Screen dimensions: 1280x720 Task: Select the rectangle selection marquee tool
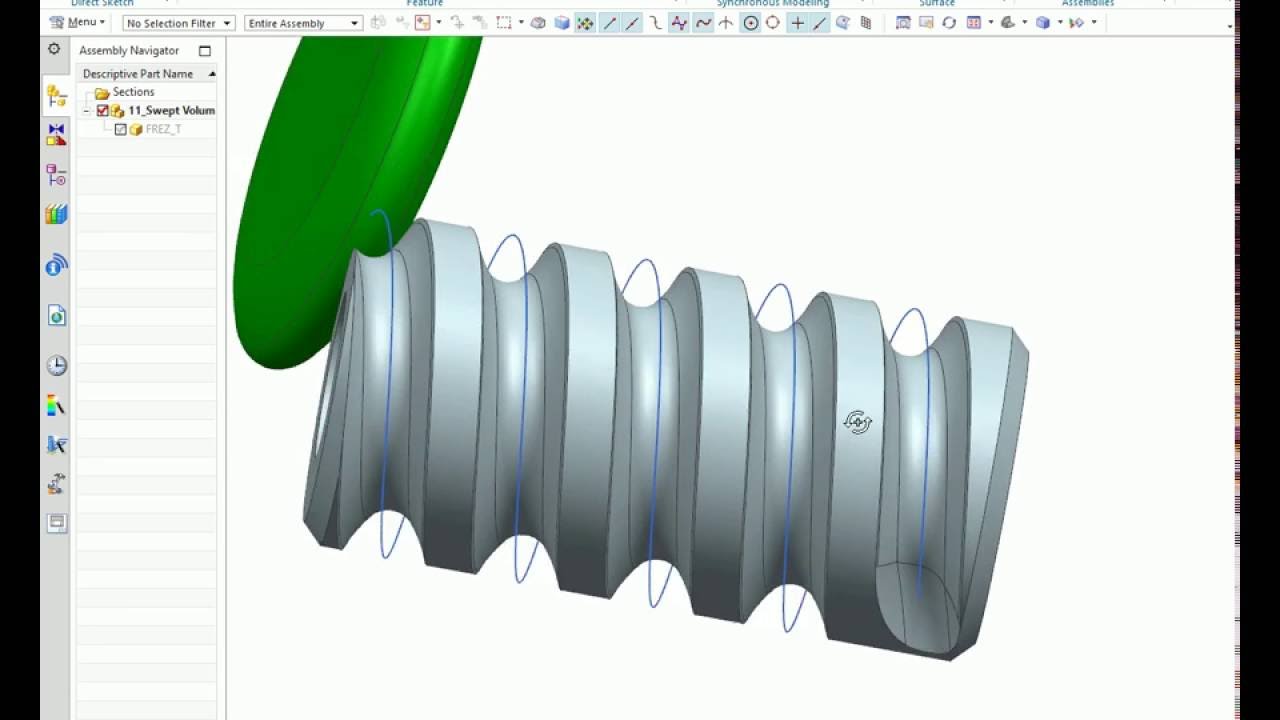tap(503, 23)
